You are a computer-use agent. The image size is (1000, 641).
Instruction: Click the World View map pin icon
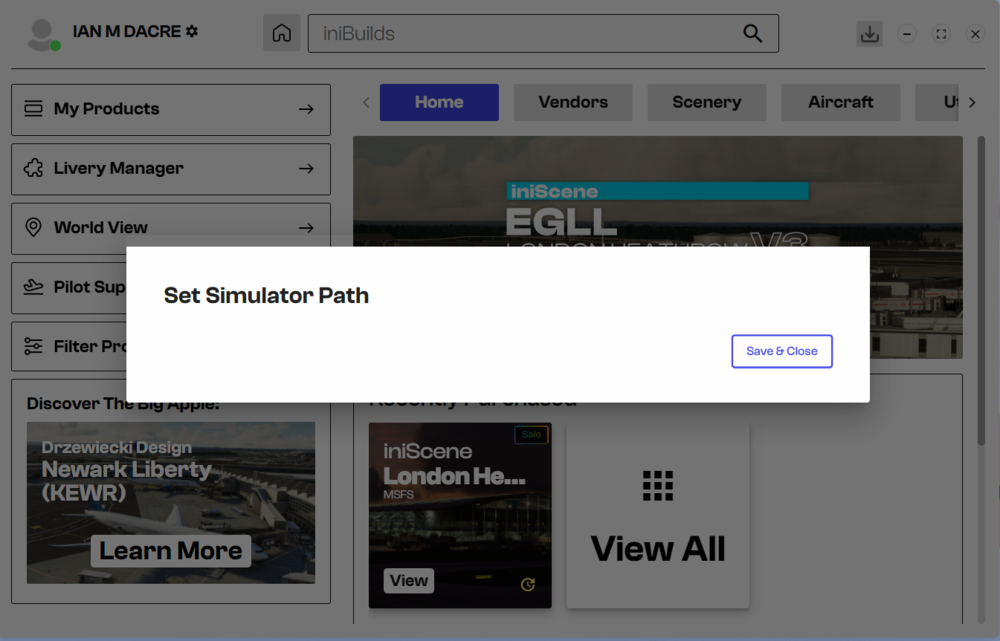coord(33,228)
